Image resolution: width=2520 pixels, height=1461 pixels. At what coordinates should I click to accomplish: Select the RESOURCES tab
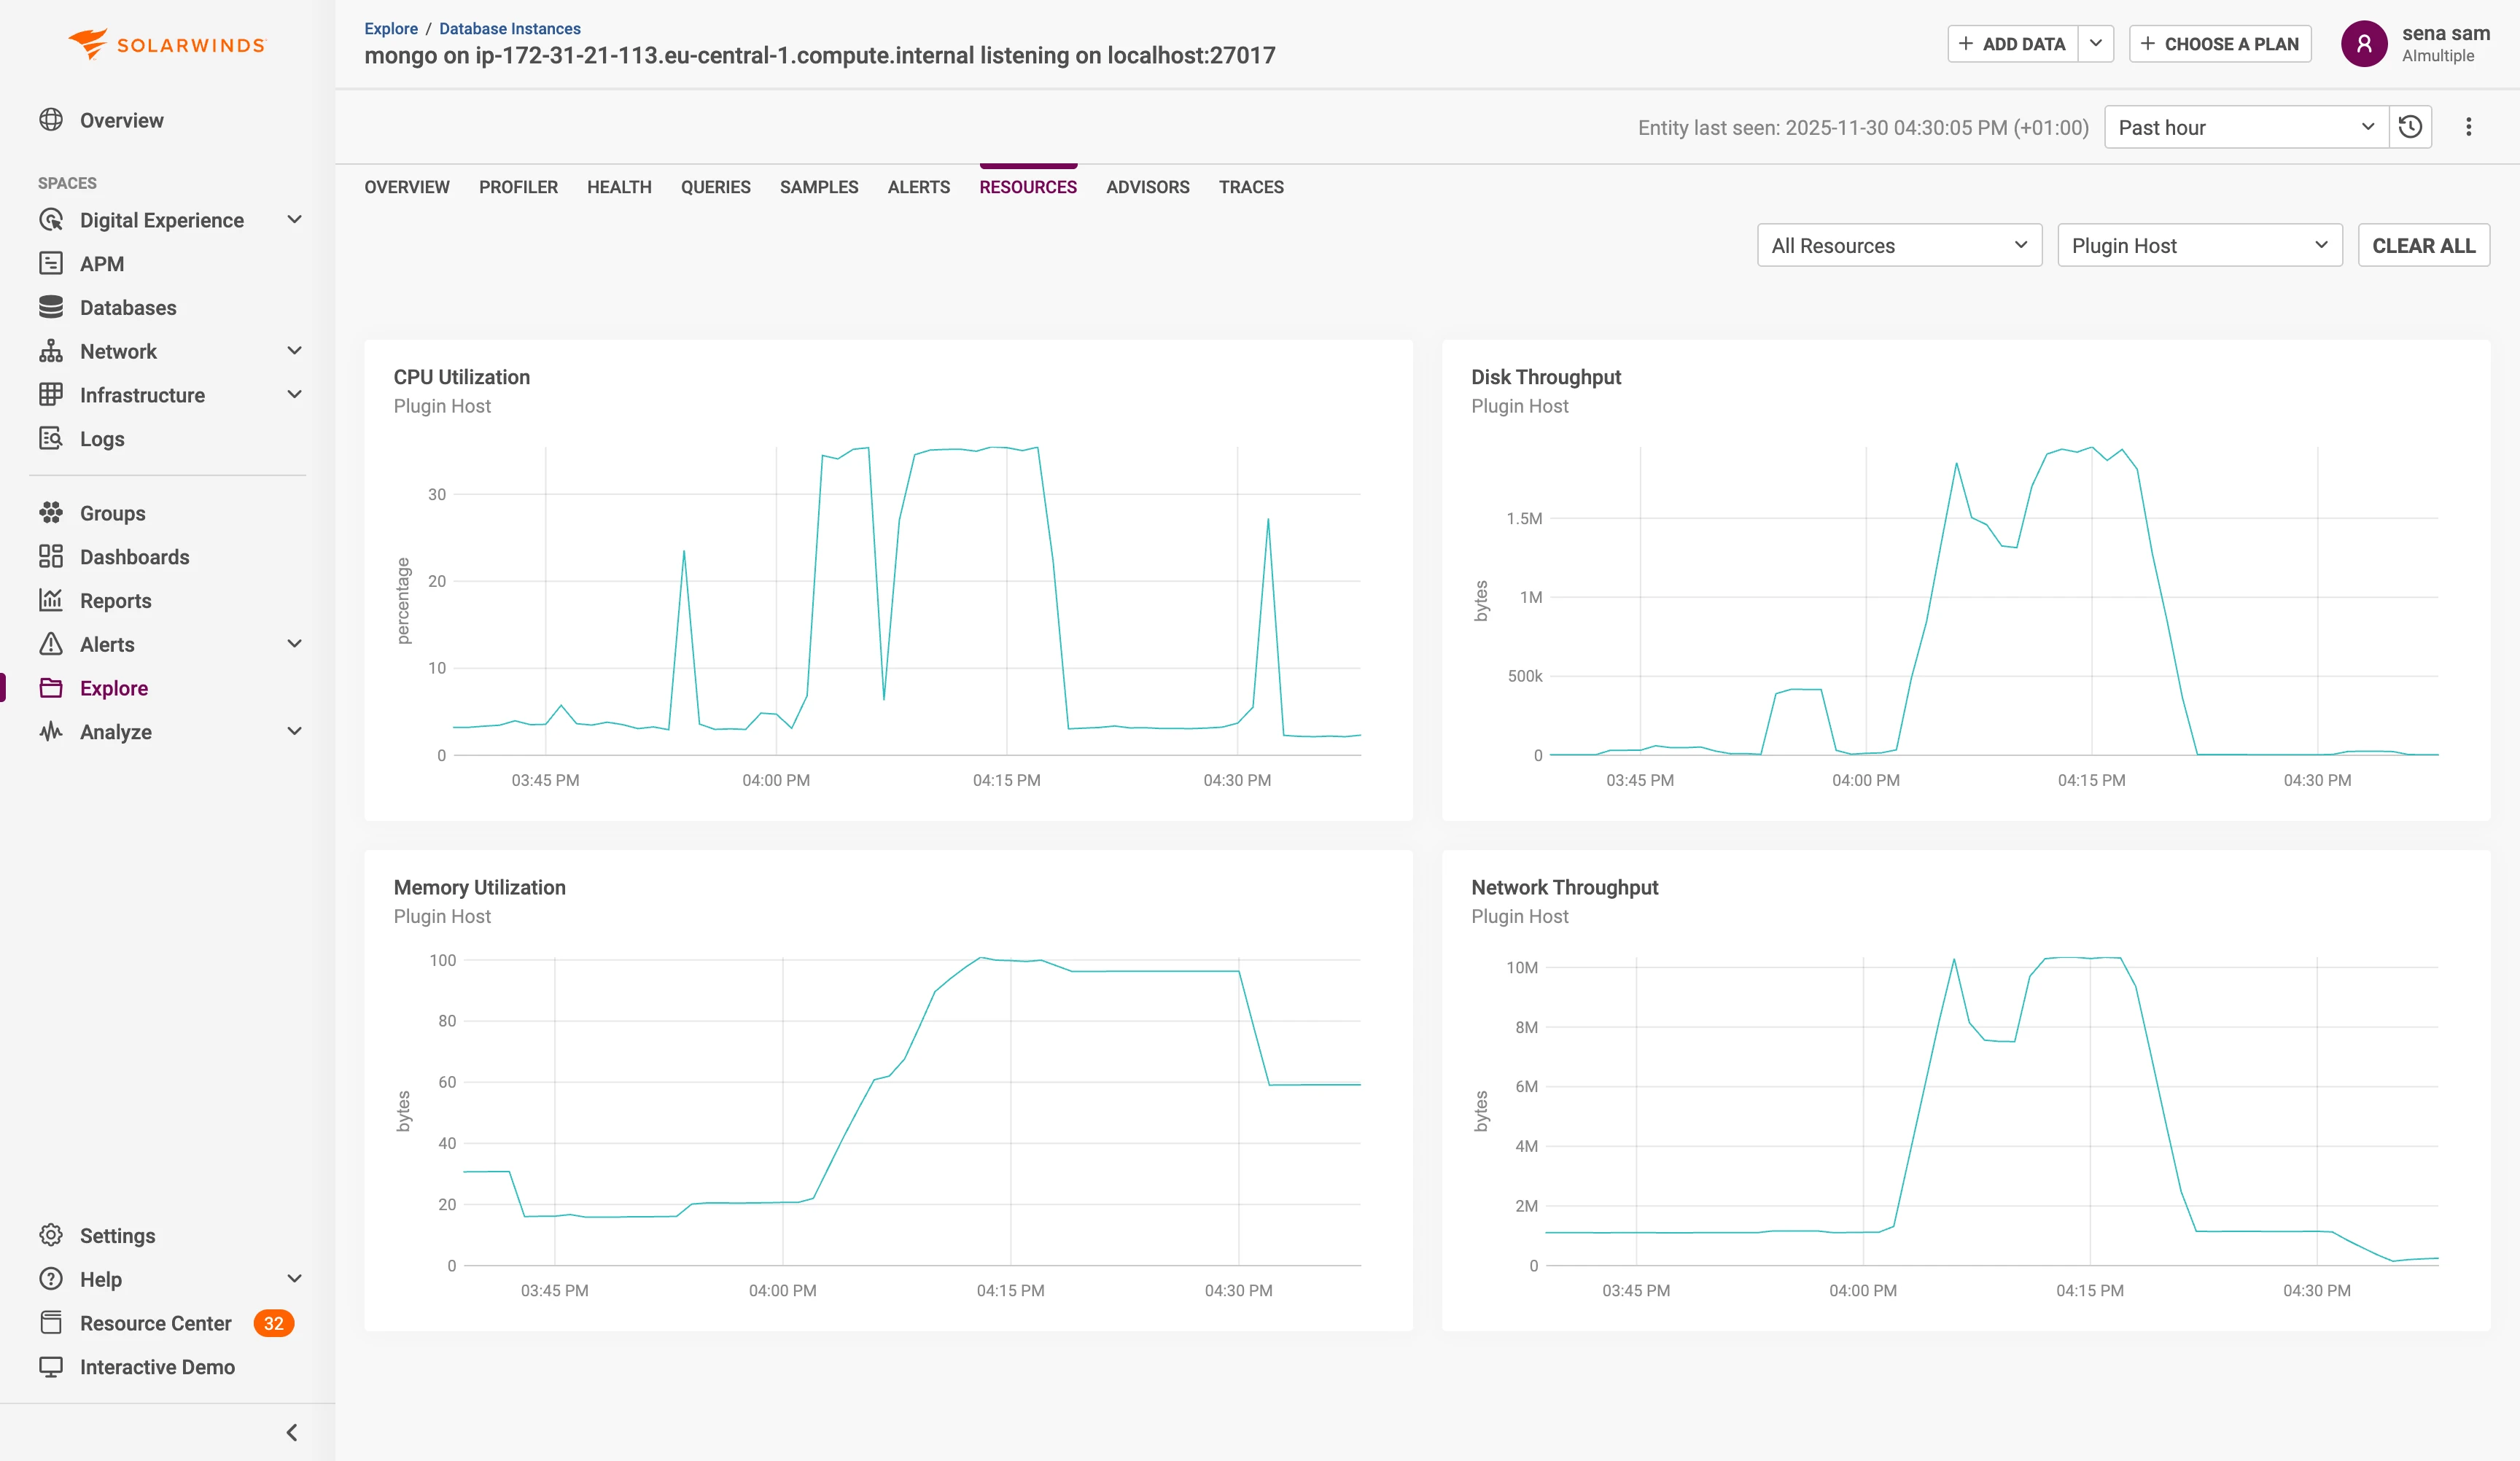tap(1028, 187)
